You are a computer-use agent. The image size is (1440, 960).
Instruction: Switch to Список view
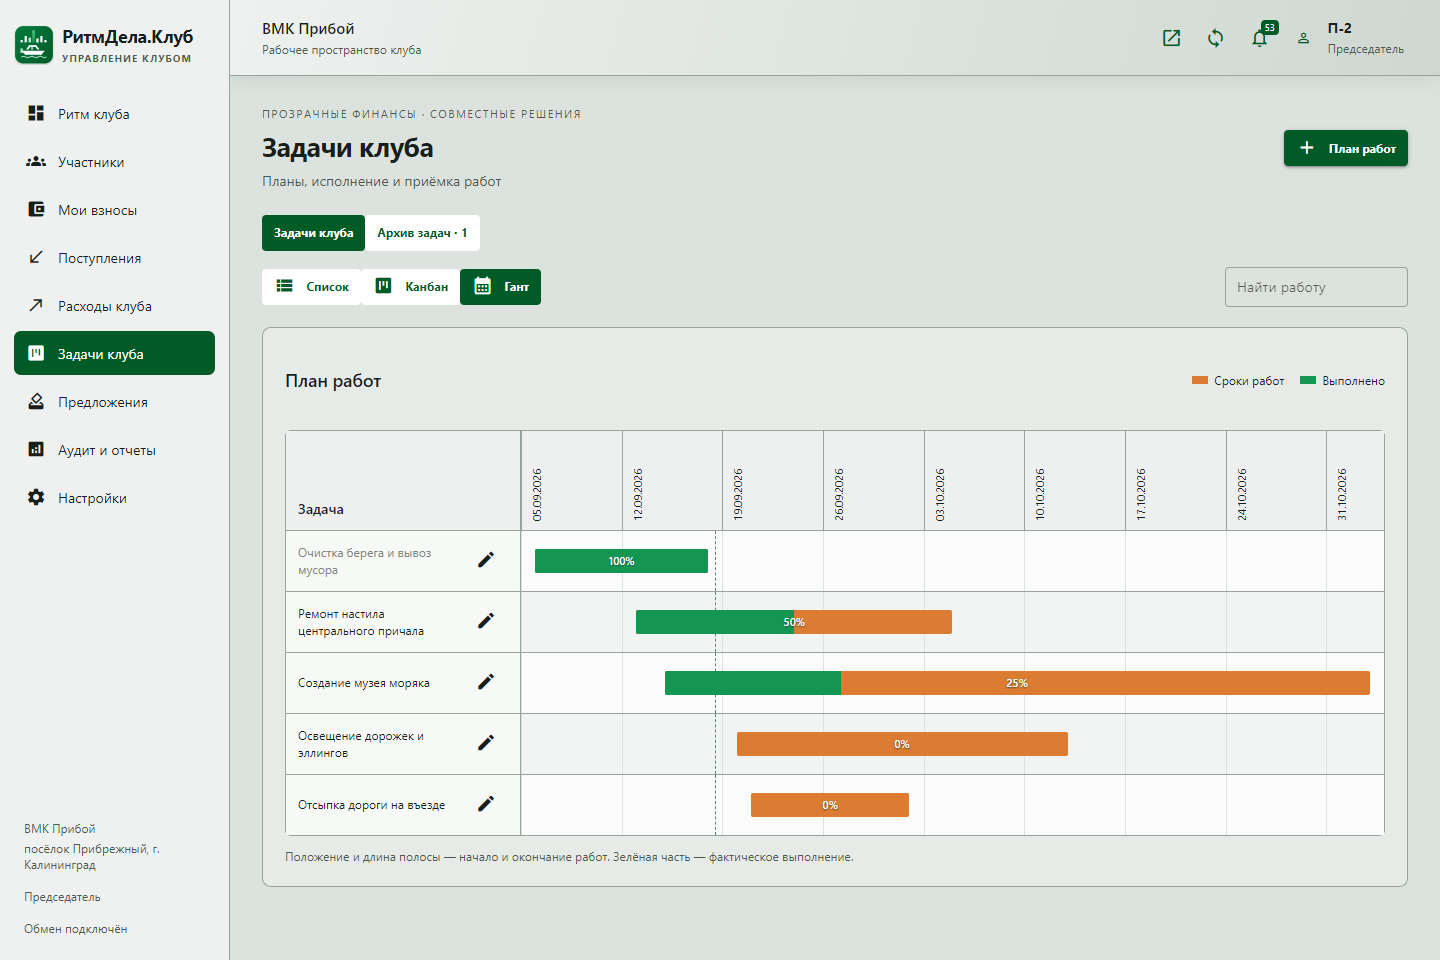coord(312,287)
